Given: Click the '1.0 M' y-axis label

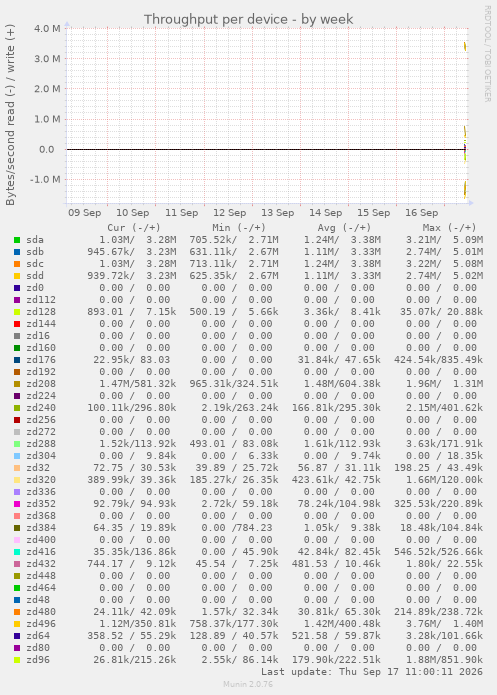Looking at the screenshot, I should [47, 119].
